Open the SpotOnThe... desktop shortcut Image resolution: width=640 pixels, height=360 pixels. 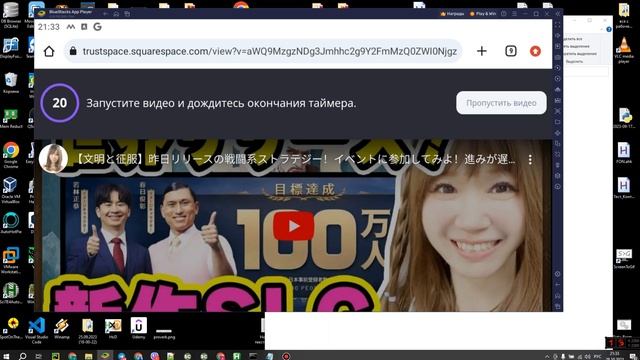[12, 329]
